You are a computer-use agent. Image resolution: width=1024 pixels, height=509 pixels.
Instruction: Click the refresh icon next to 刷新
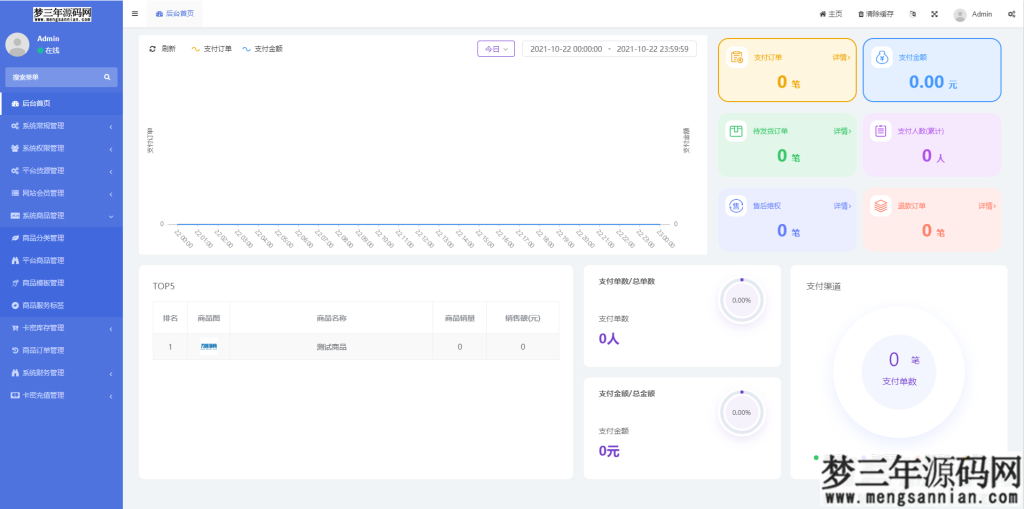point(153,49)
